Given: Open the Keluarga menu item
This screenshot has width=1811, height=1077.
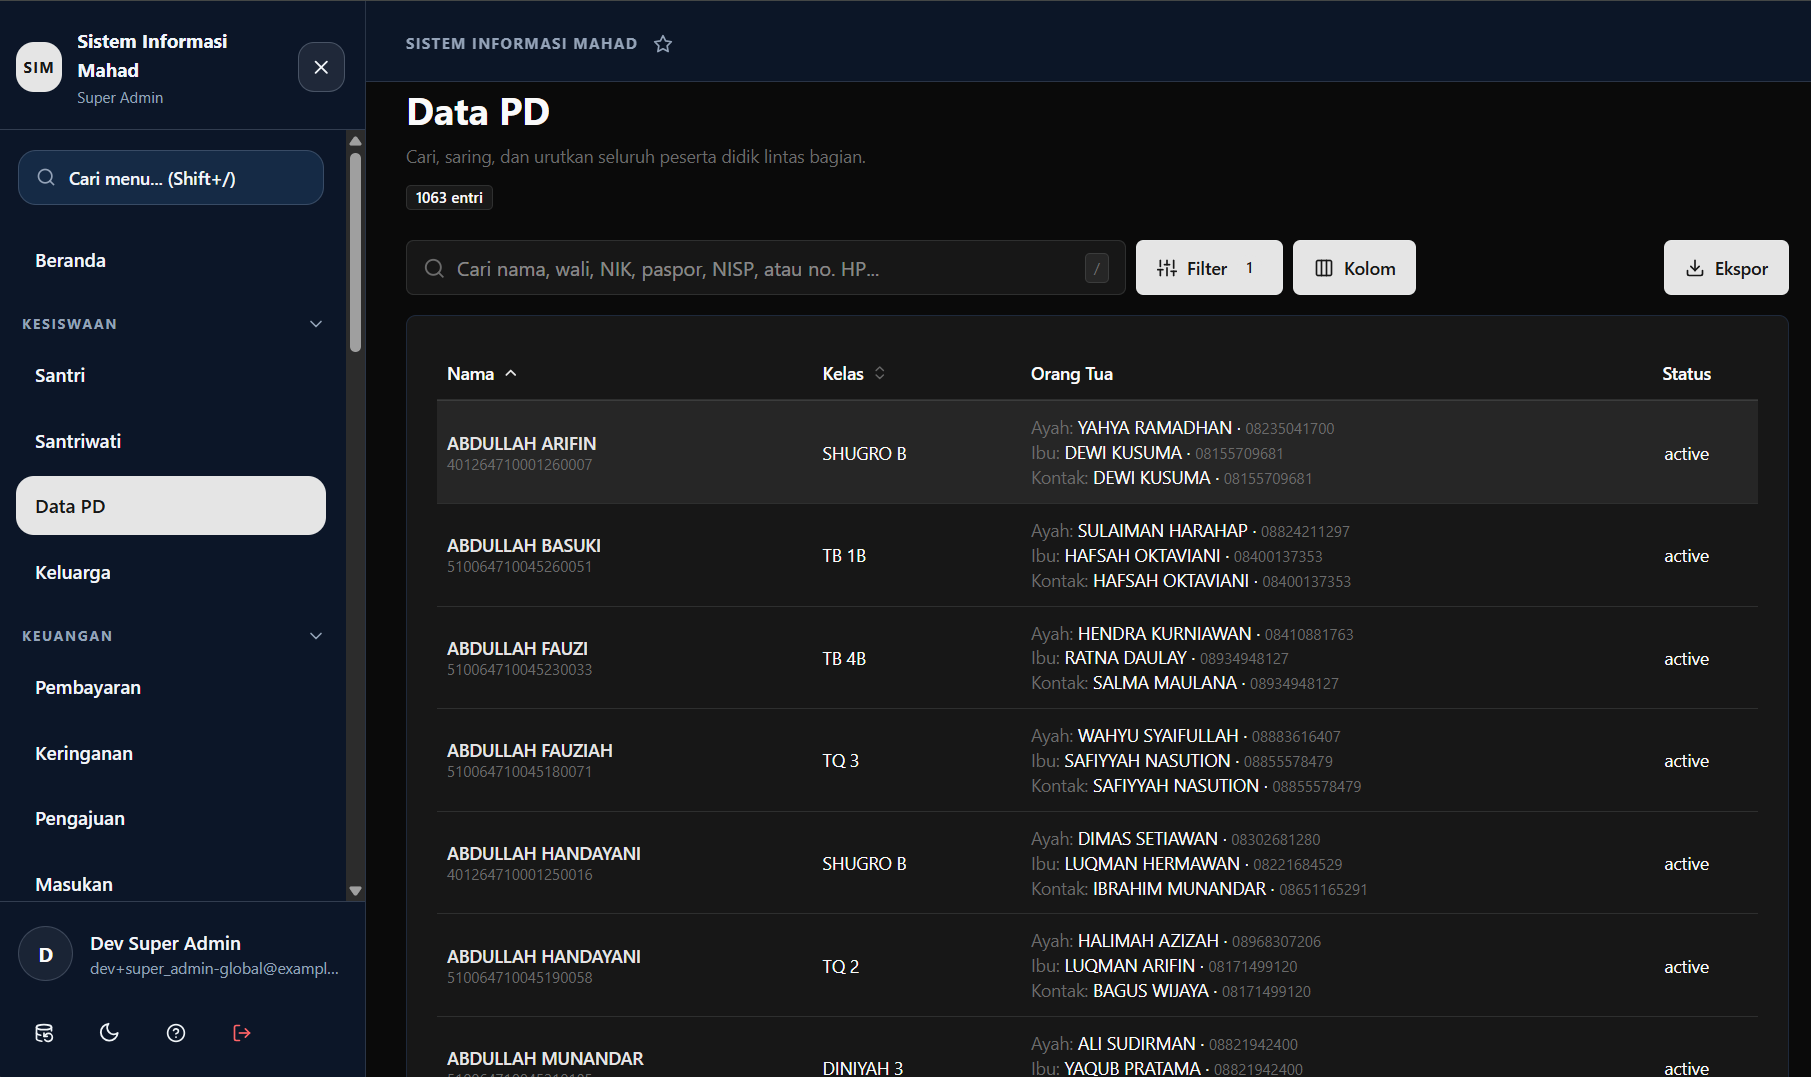Looking at the screenshot, I should coord(171,572).
